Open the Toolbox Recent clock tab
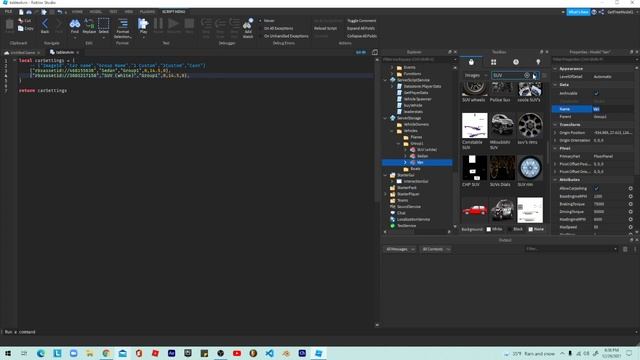This screenshot has width=640, height=360. click(516, 62)
